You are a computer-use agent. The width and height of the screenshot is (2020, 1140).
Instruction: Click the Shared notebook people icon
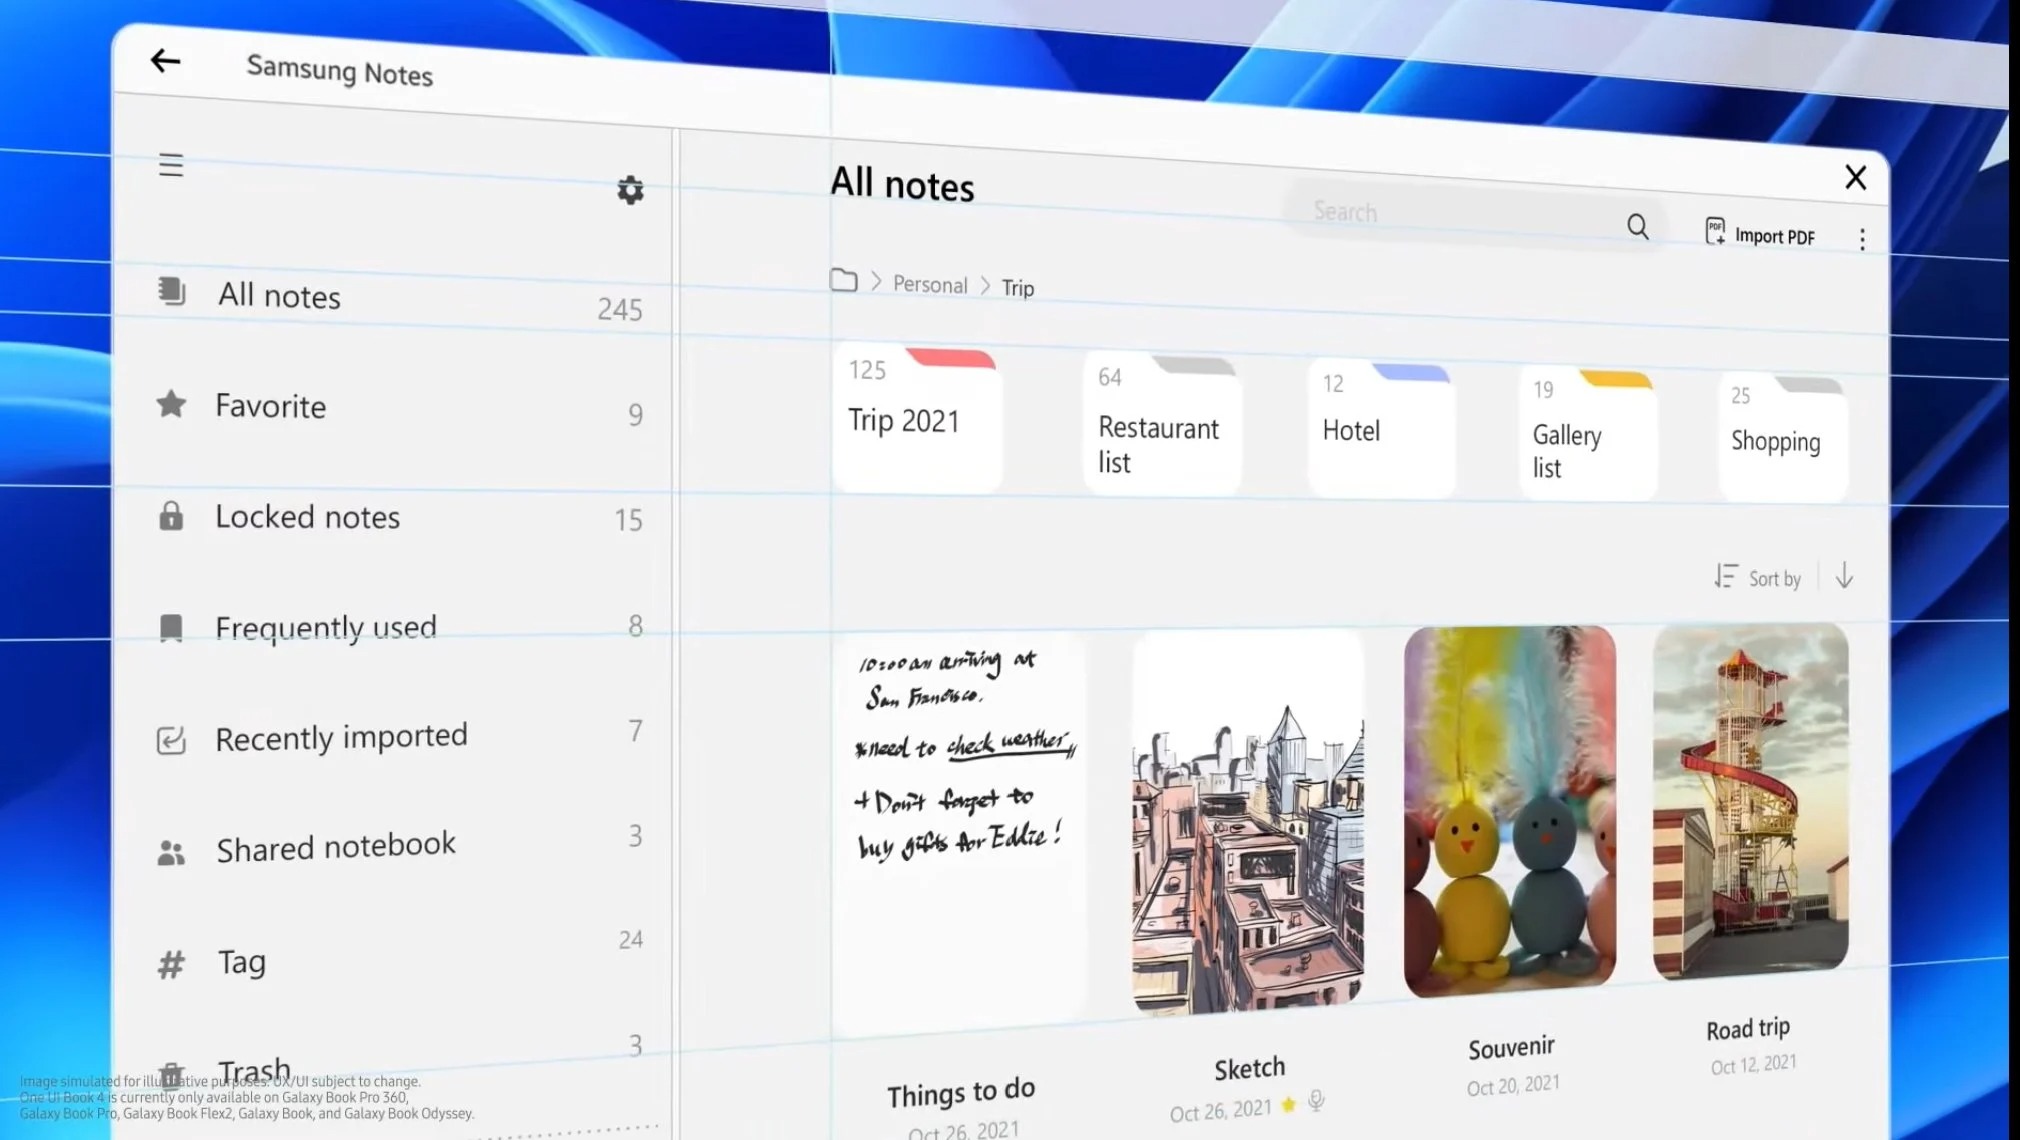171,846
